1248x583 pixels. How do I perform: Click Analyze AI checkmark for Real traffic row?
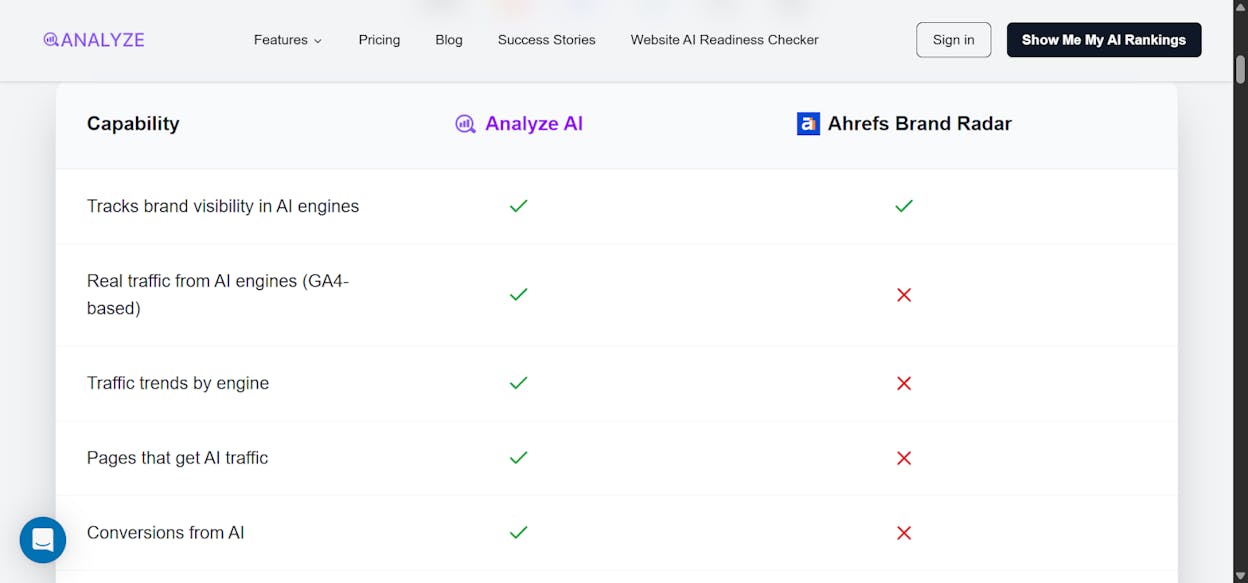point(518,295)
